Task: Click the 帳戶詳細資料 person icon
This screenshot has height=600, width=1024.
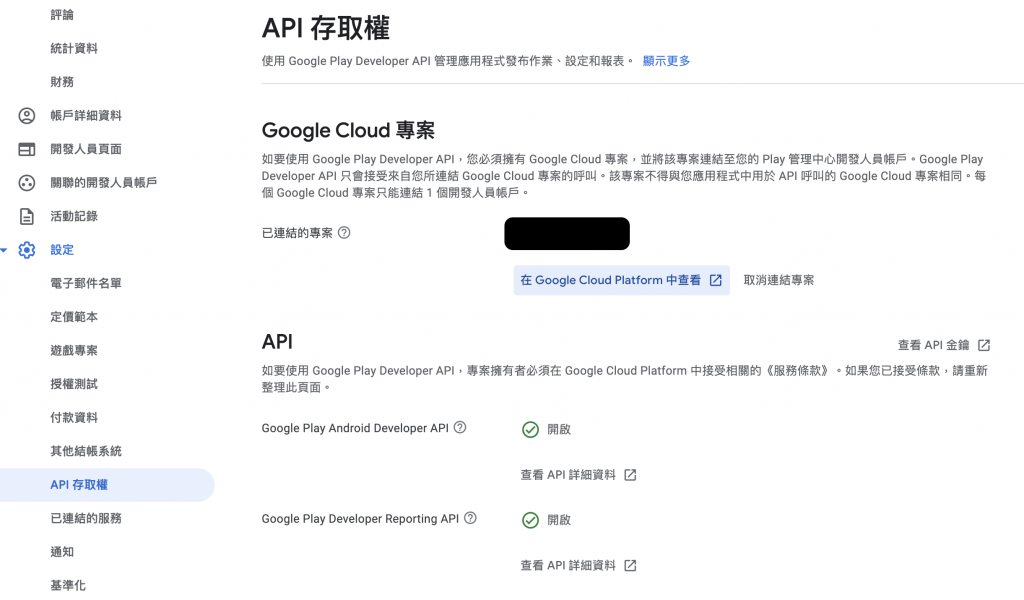Action: click(x=27, y=116)
